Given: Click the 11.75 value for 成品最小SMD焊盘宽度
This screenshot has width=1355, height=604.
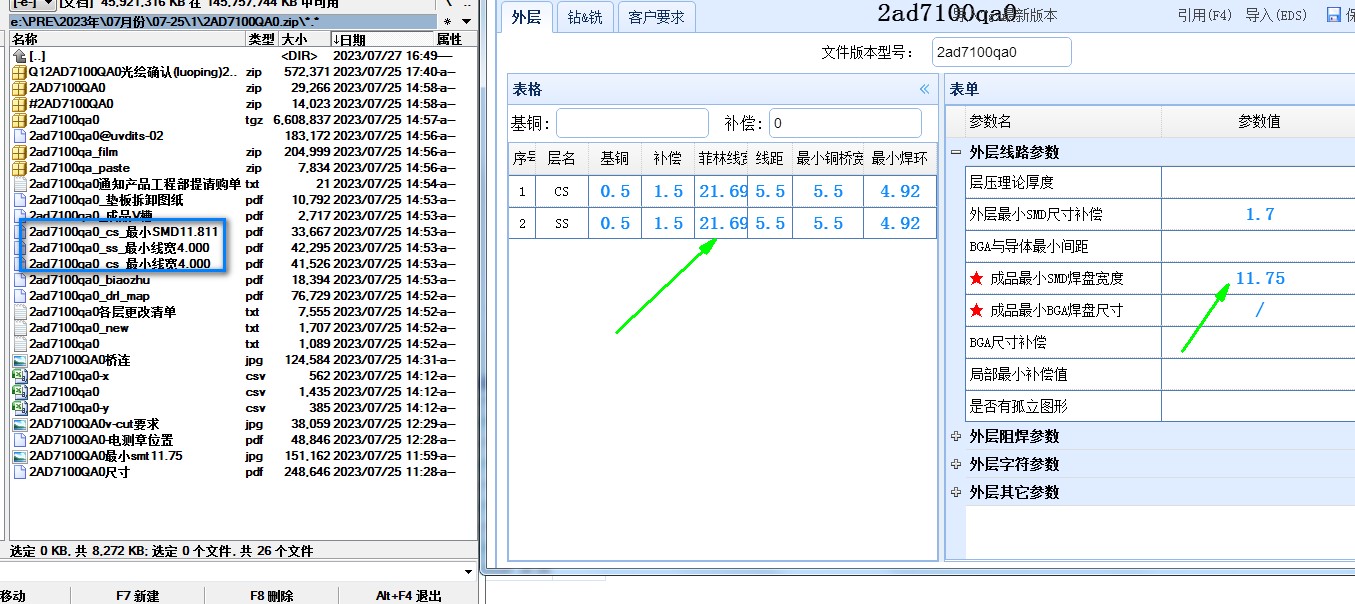Looking at the screenshot, I should pos(1260,278).
